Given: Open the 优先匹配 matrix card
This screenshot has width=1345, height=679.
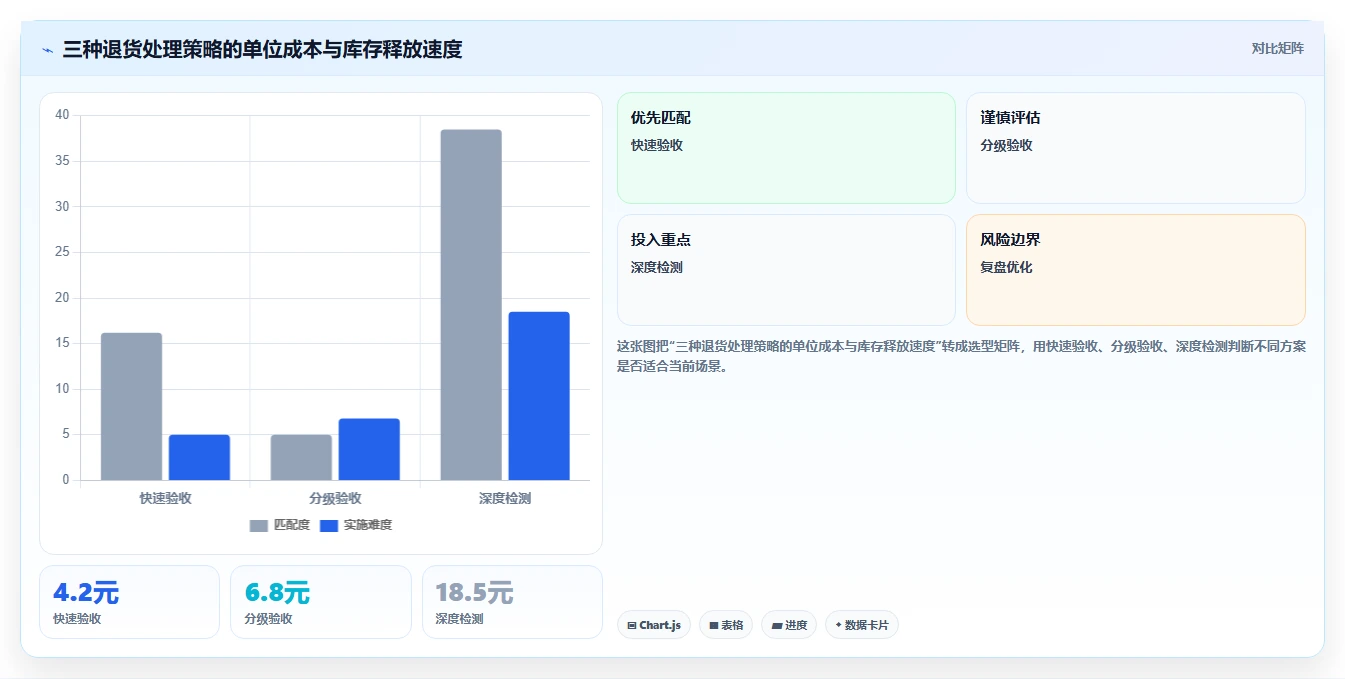Looking at the screenshot, I should coord(786,148).
